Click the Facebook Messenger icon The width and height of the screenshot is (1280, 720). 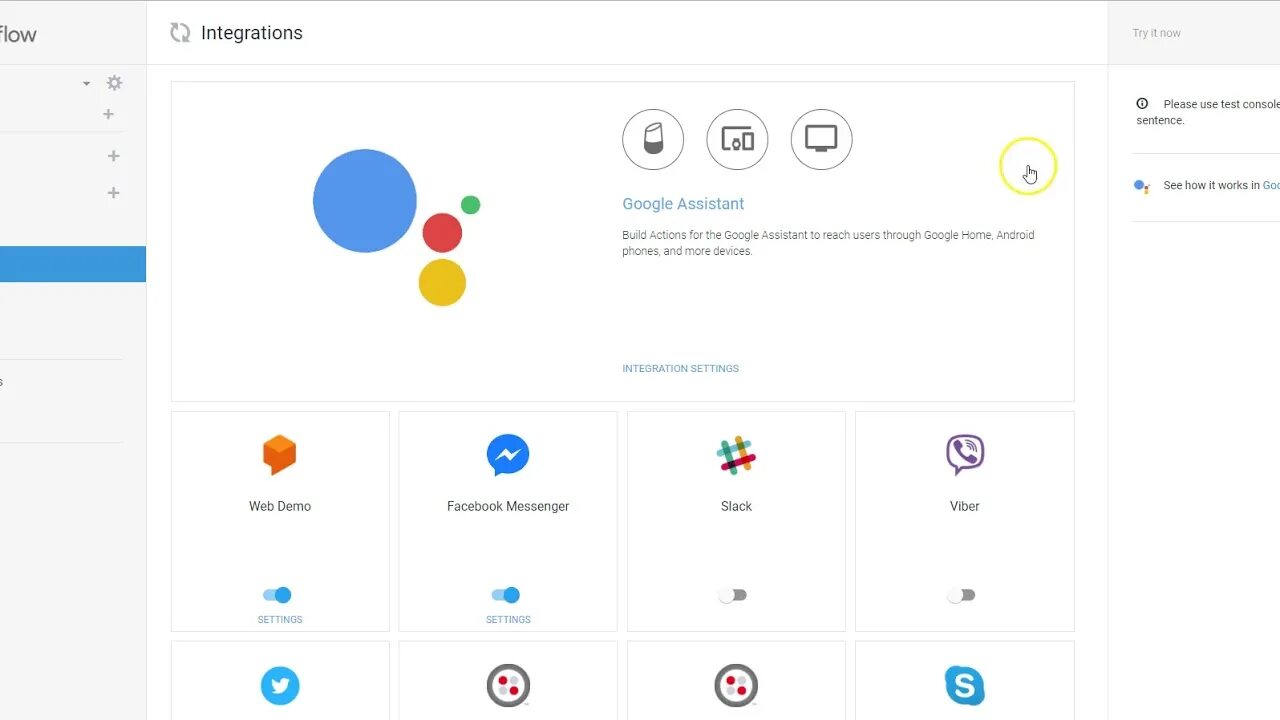click(x=508, y=455)
